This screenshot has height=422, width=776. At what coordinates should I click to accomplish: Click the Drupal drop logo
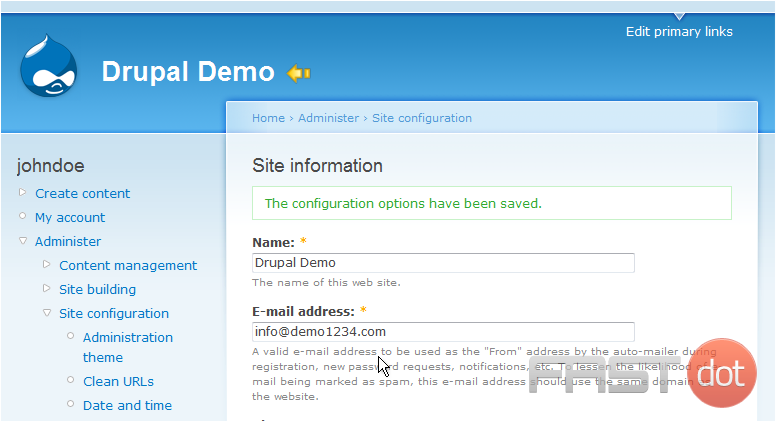point(48,65)
